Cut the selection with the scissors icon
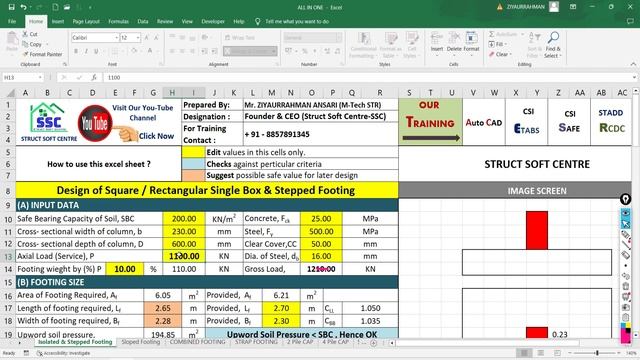The width and height of the screenshot is (640, 360). [x=25, y=34]
